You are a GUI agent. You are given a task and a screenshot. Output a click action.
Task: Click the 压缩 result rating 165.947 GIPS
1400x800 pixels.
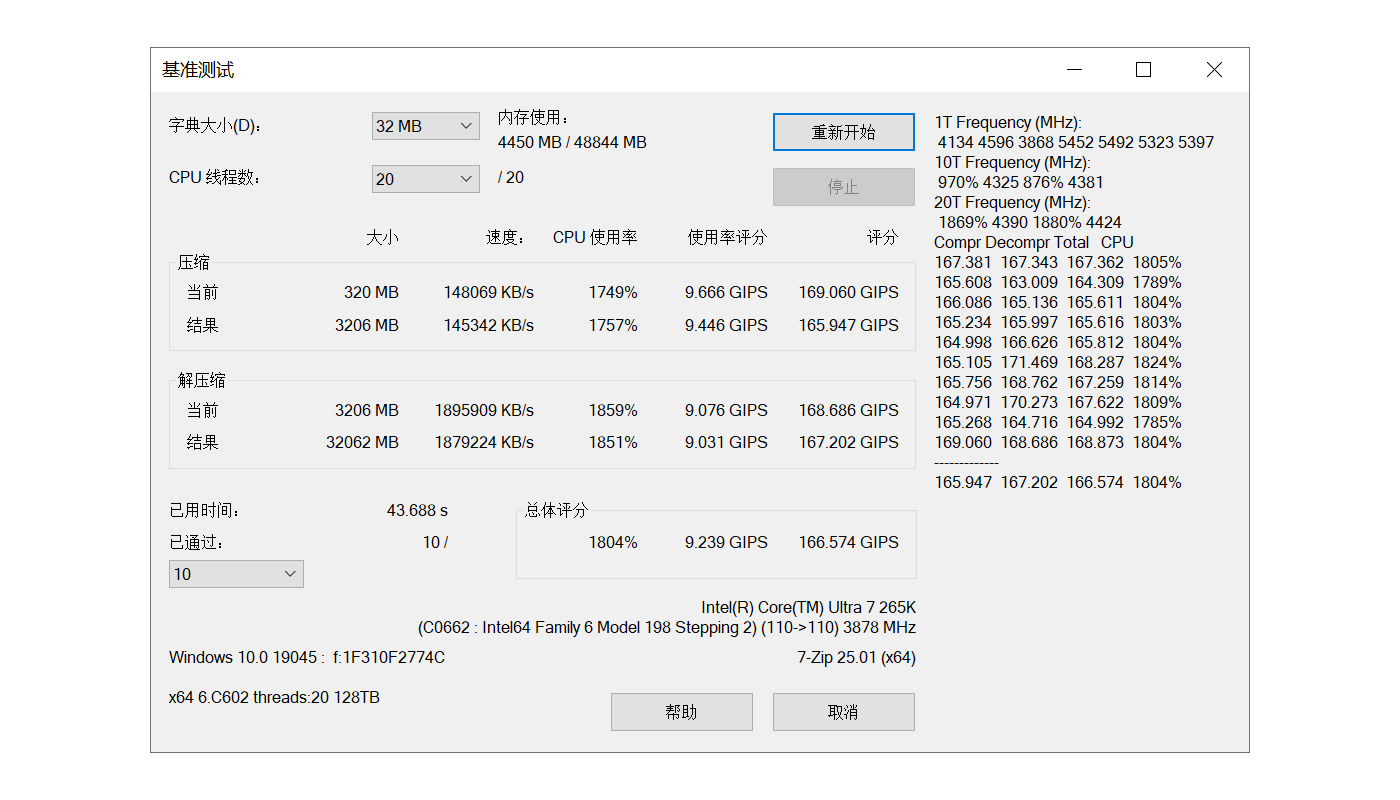(848, 325)
